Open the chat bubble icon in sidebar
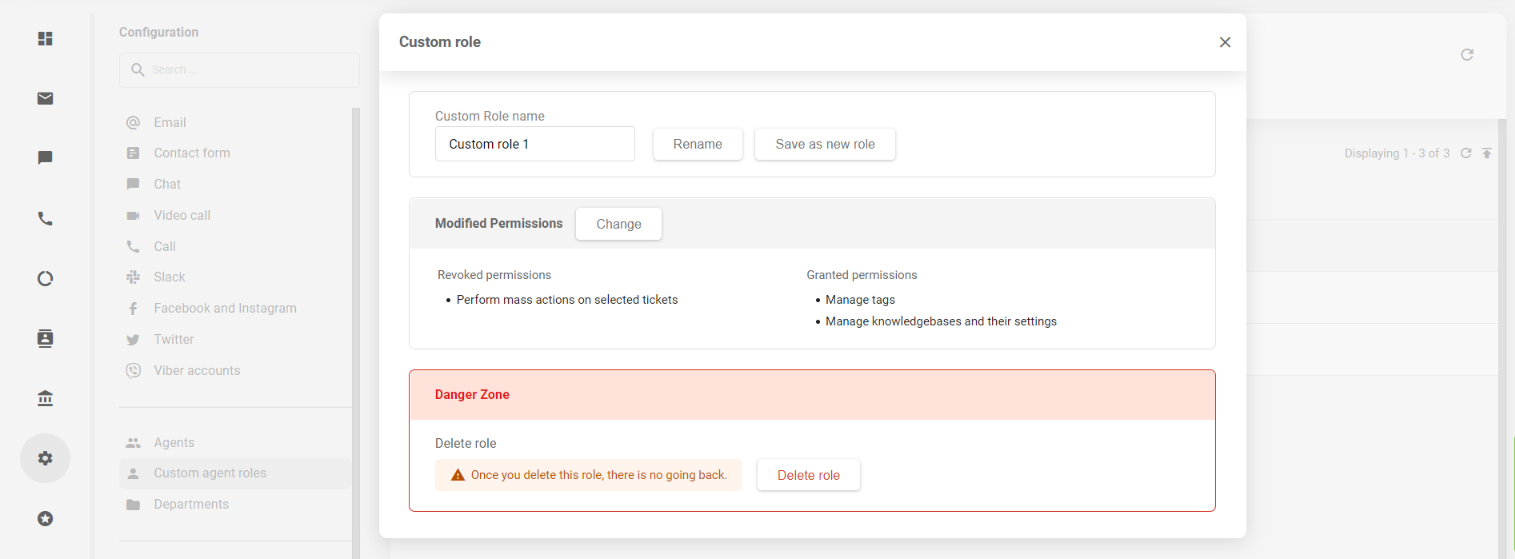The width and height of the screenshot is (1515, 559). coord(45,158)
